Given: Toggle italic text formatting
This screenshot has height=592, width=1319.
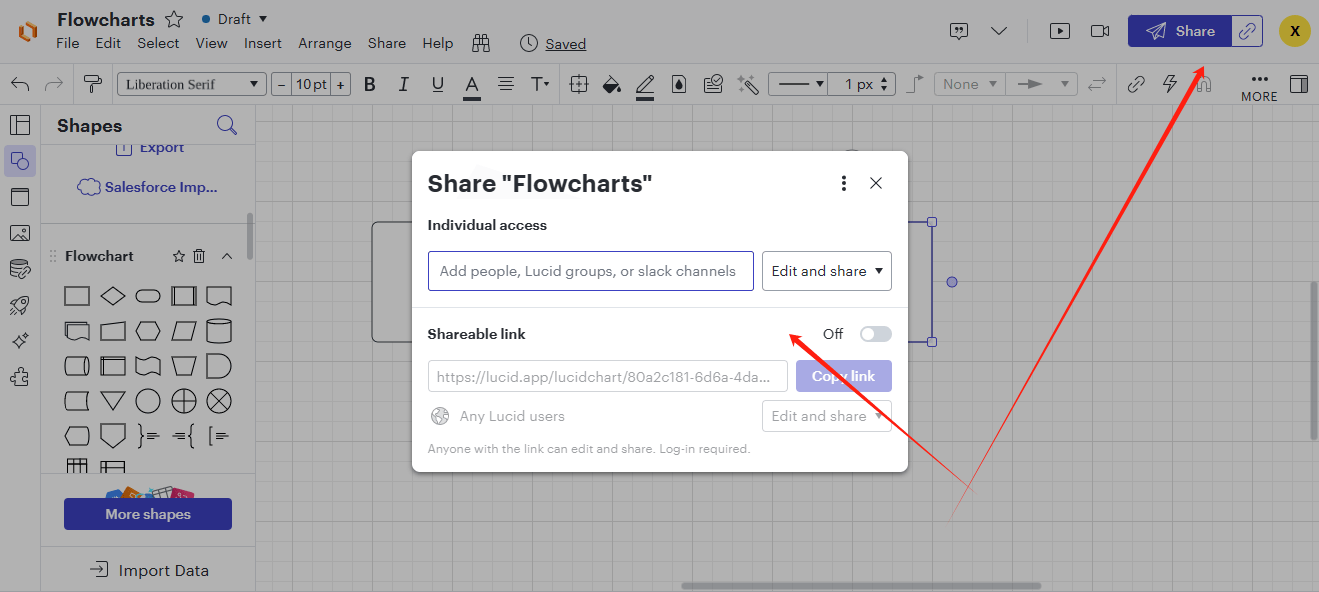Looking at the screenshot, I should pyautogui.click(x=404, y=84).
